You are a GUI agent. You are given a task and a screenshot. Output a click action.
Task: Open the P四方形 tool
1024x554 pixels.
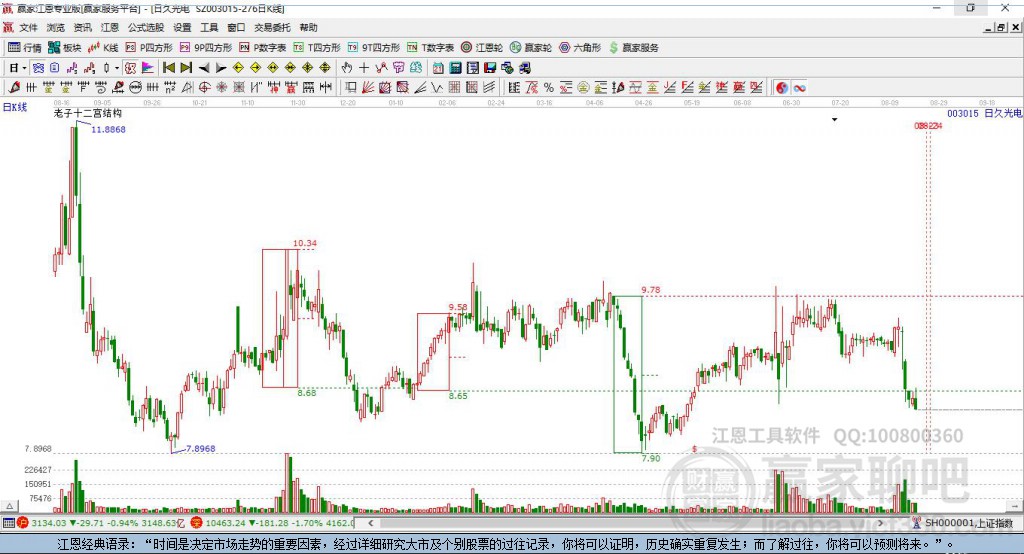pos(149,48)
